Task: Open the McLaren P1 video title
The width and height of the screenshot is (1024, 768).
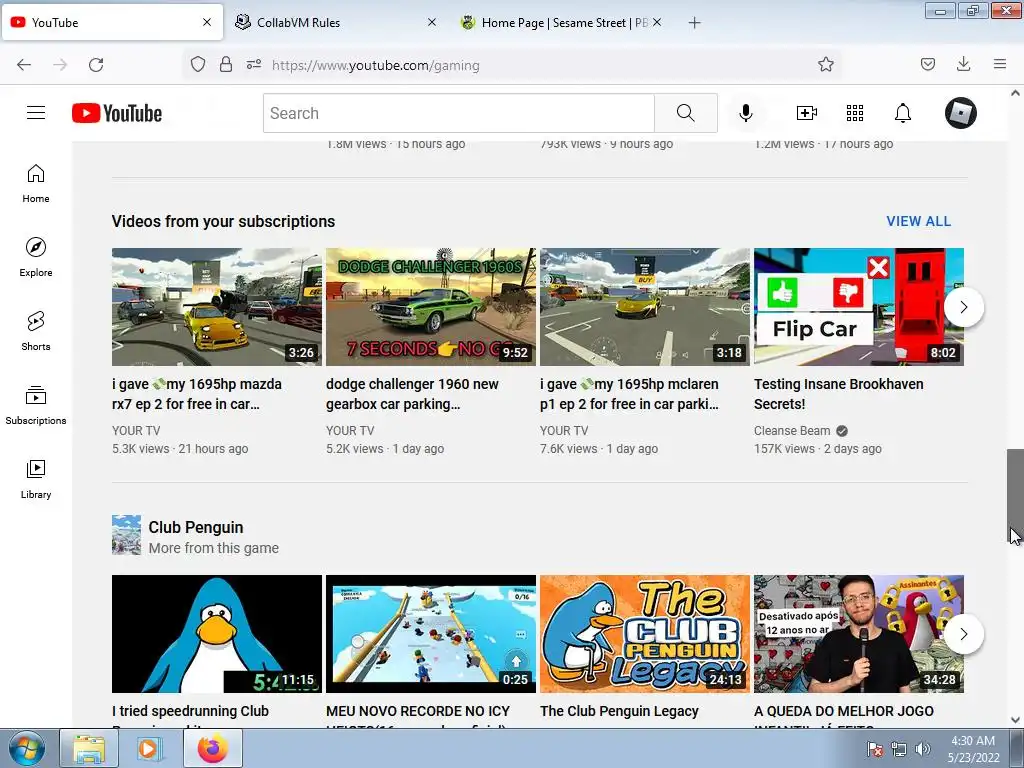Action: coord(630,394)
